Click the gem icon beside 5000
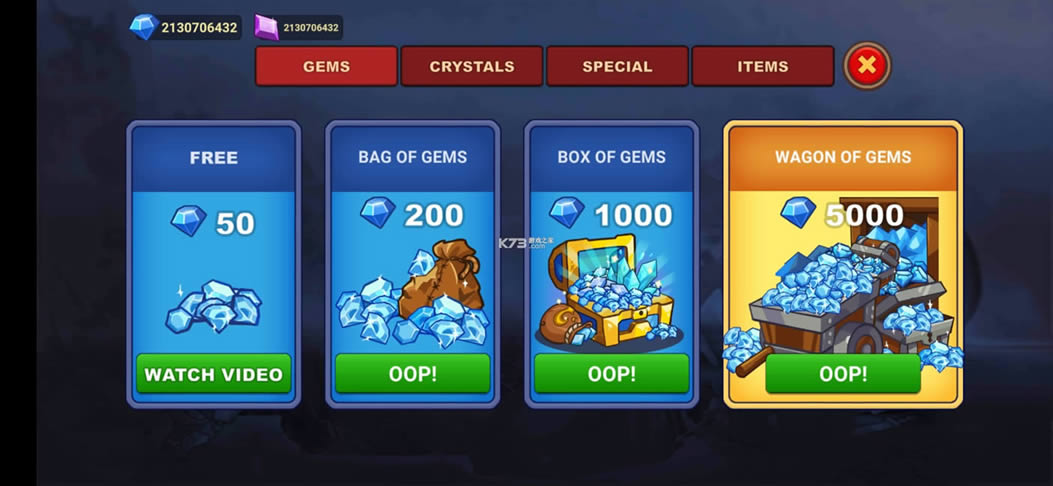This screenshot has width=1053, height=486. click(798, 211)
